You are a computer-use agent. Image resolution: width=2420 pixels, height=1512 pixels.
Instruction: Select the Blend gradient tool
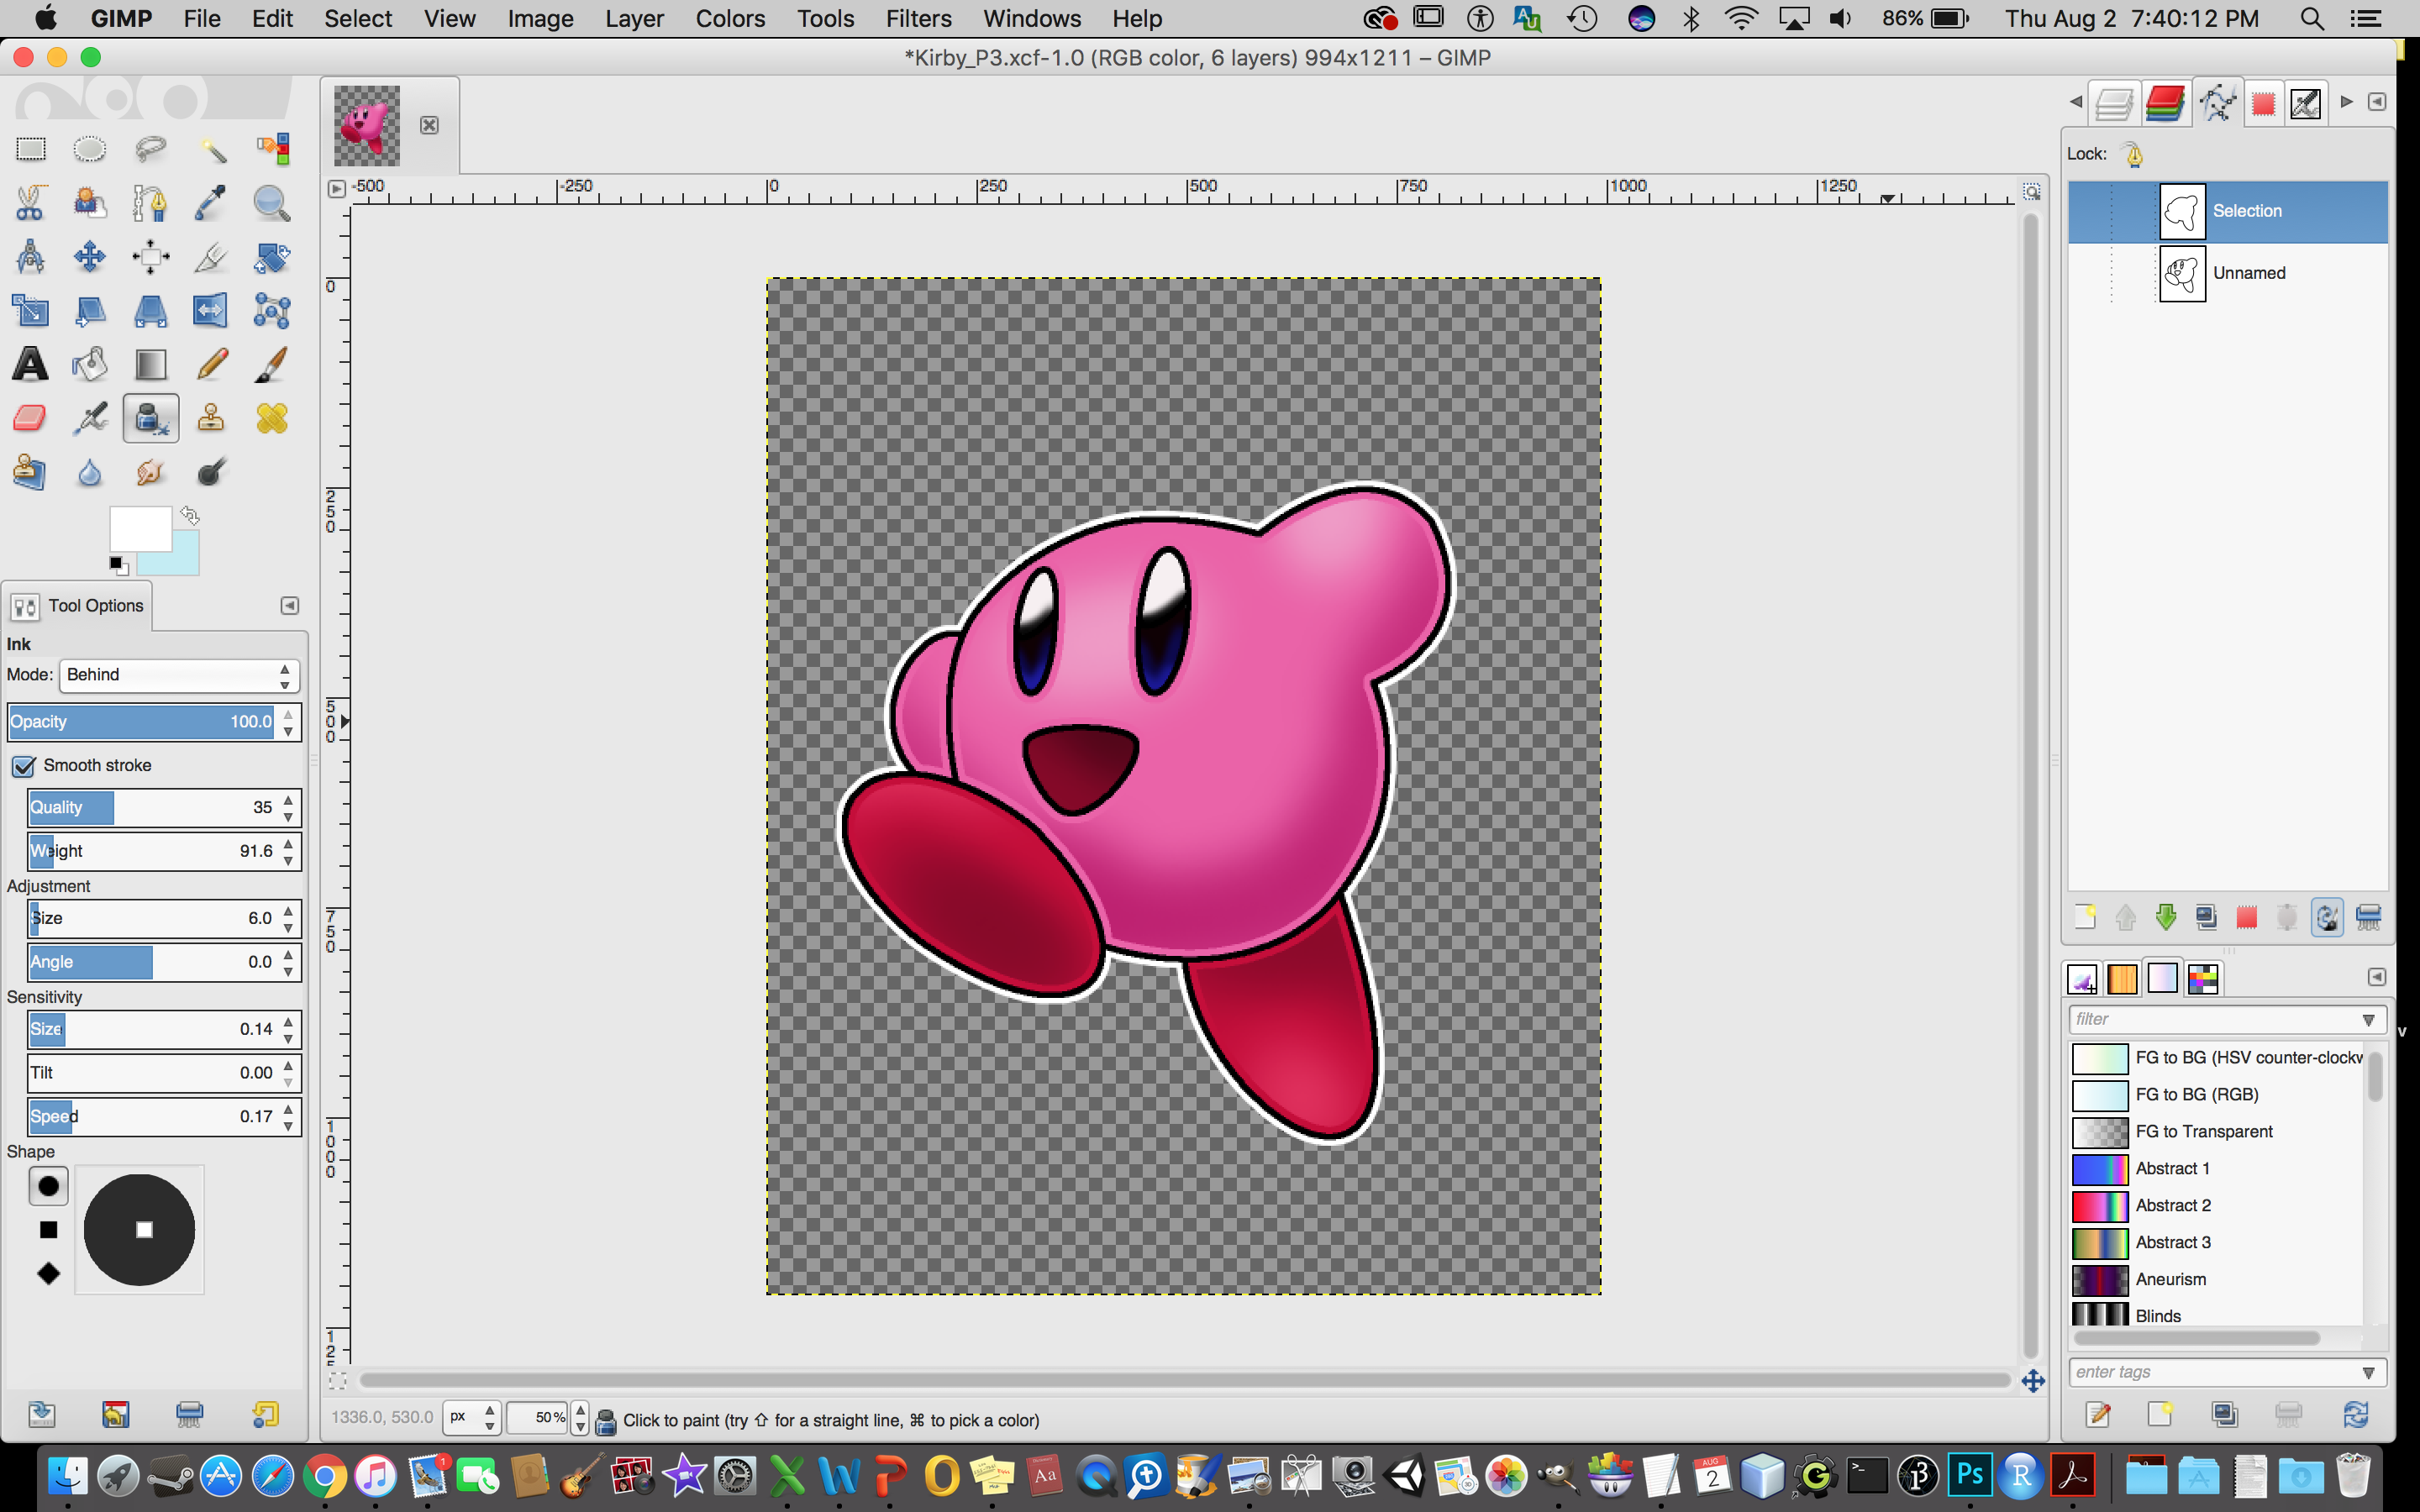[x=151, y=364]
